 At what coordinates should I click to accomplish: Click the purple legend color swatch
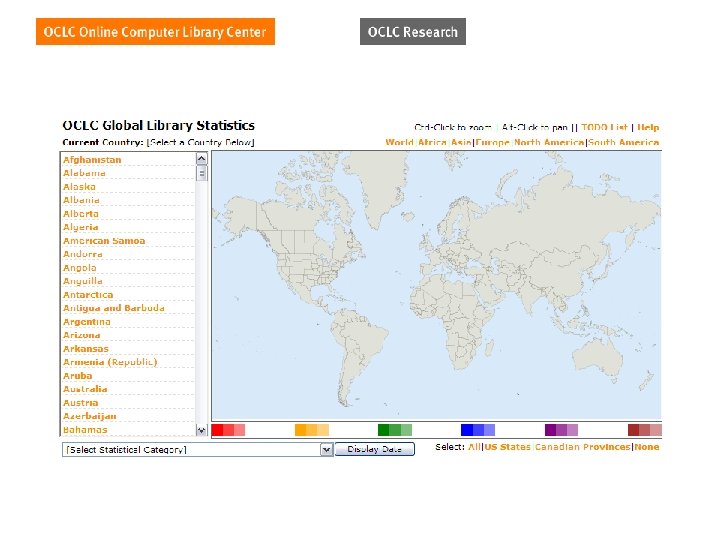(x=561, y=430)
